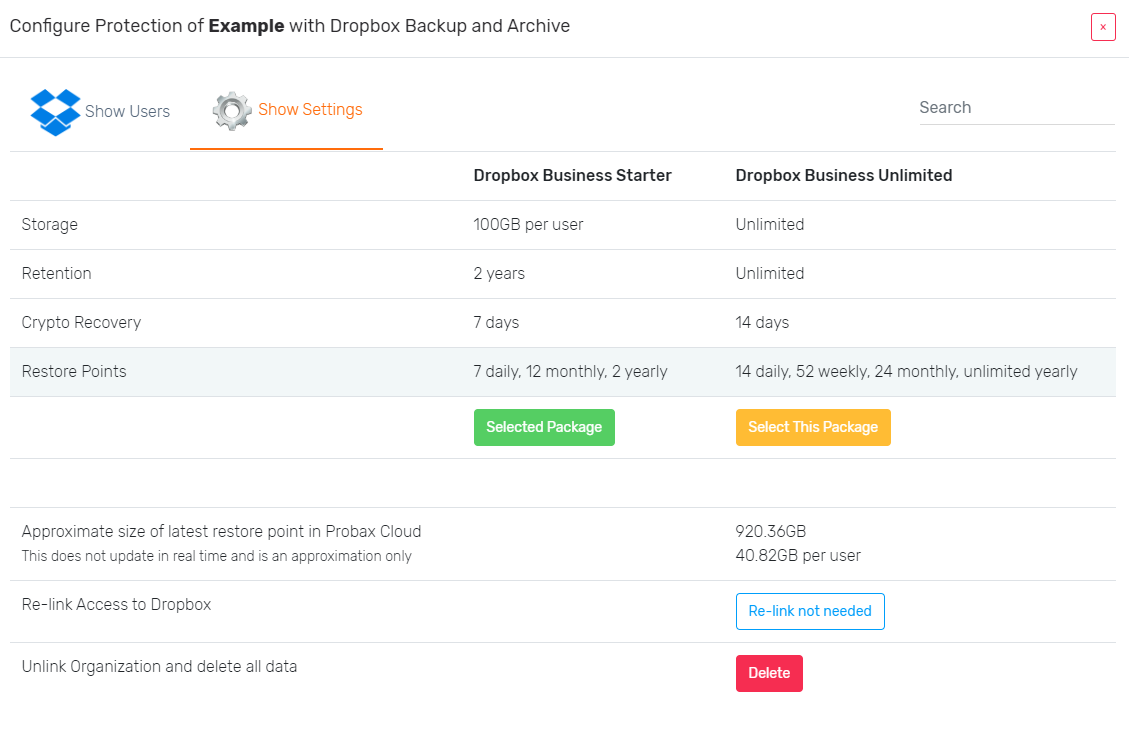This screenshot has width=1129, height=730.
Task: Open the Show Settings tab
Action: click(287, 111)
